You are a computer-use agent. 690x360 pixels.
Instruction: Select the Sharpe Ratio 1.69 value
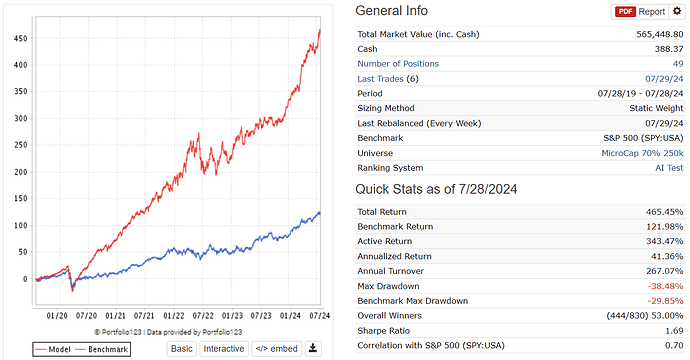point(675,331)
